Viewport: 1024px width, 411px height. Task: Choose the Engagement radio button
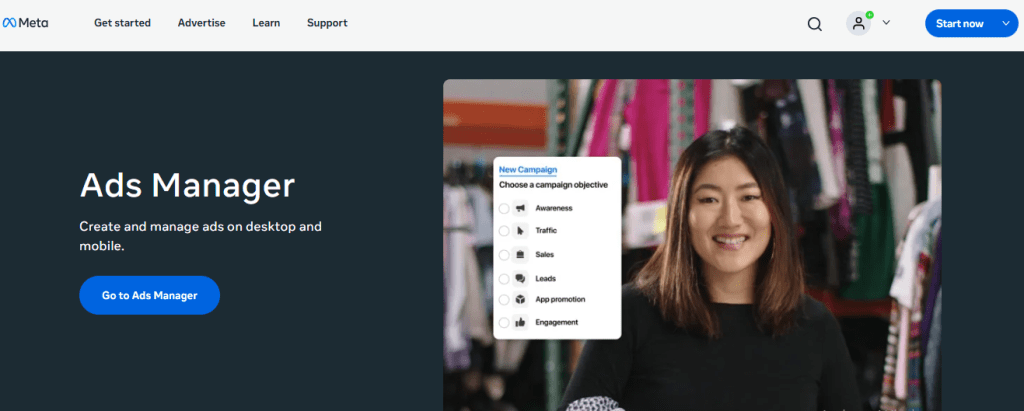(x=504, y=322)
